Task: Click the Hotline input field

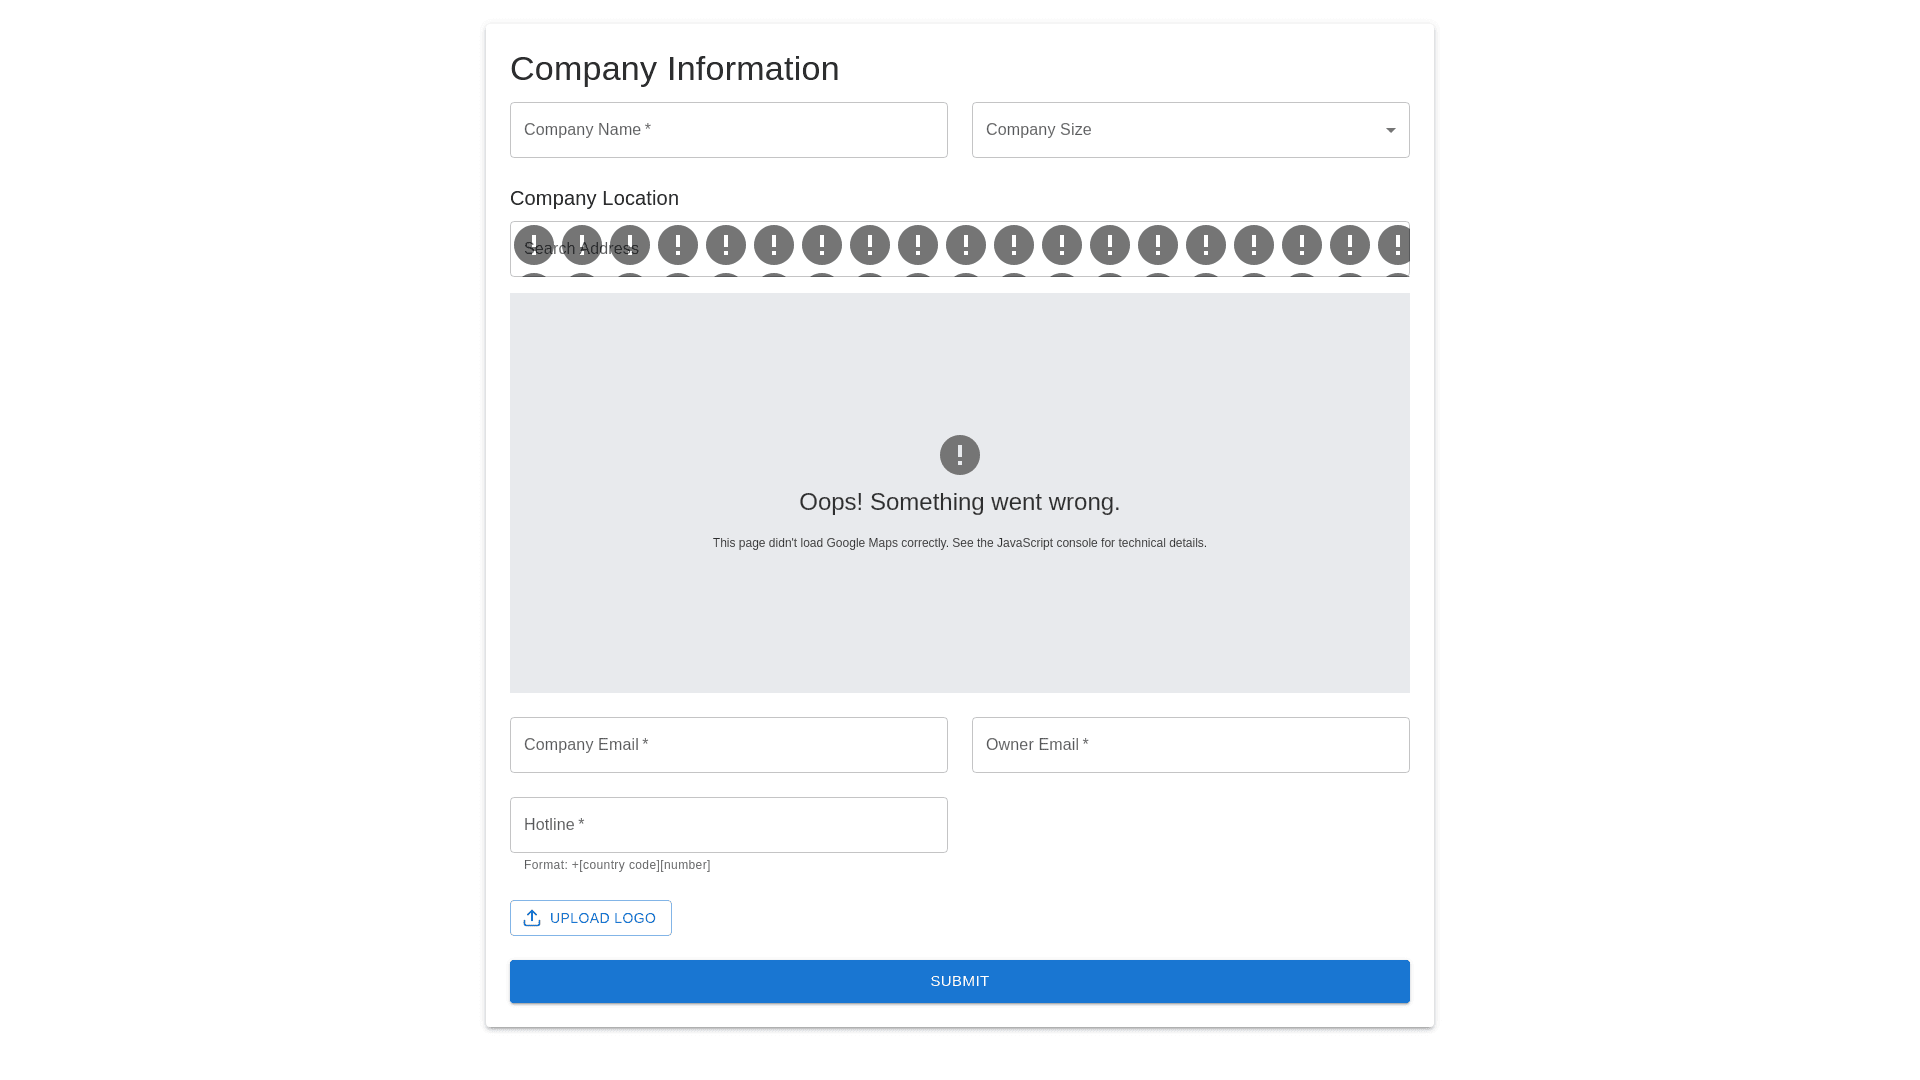Action: pyautogui.click(x=728, y=825)
